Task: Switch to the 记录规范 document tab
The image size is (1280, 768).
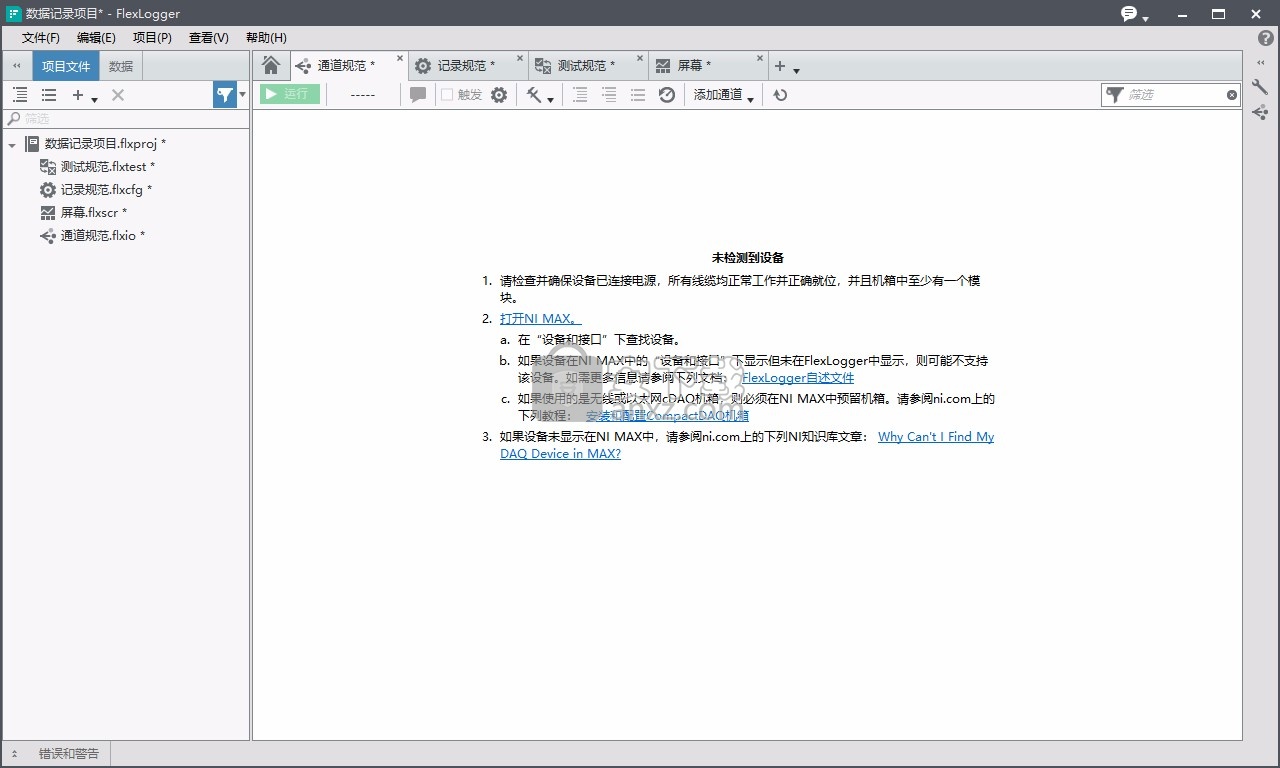Action: point(466,66)
